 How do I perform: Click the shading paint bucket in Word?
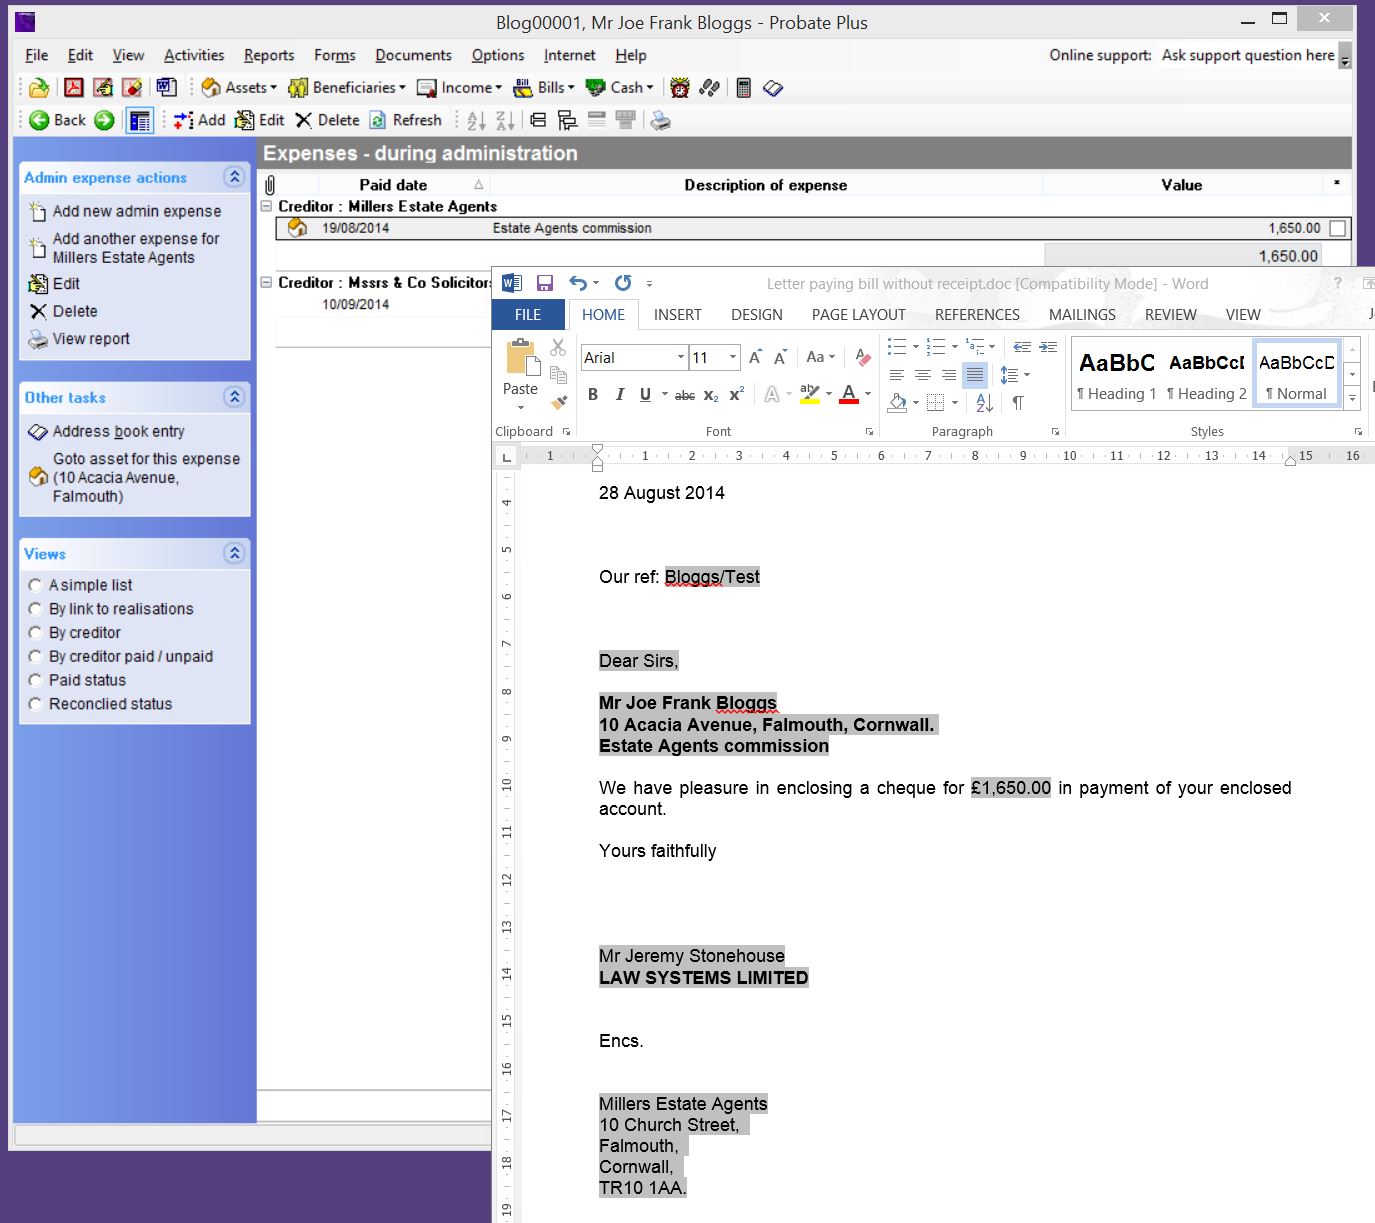(x=897, y=402)
